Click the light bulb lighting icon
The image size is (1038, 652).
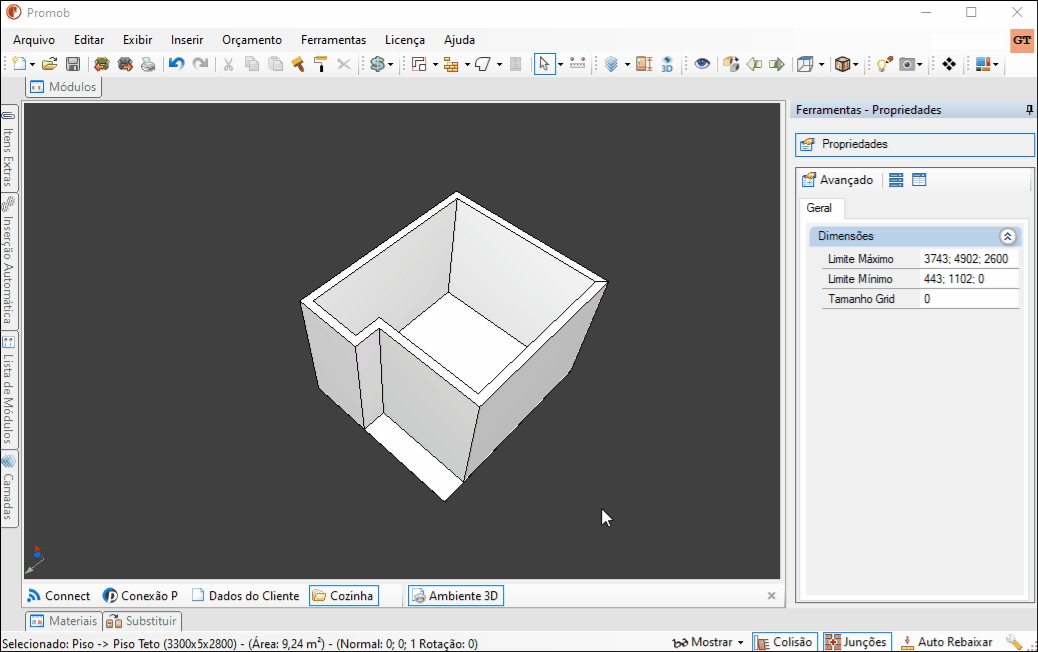tap(884, 64)
